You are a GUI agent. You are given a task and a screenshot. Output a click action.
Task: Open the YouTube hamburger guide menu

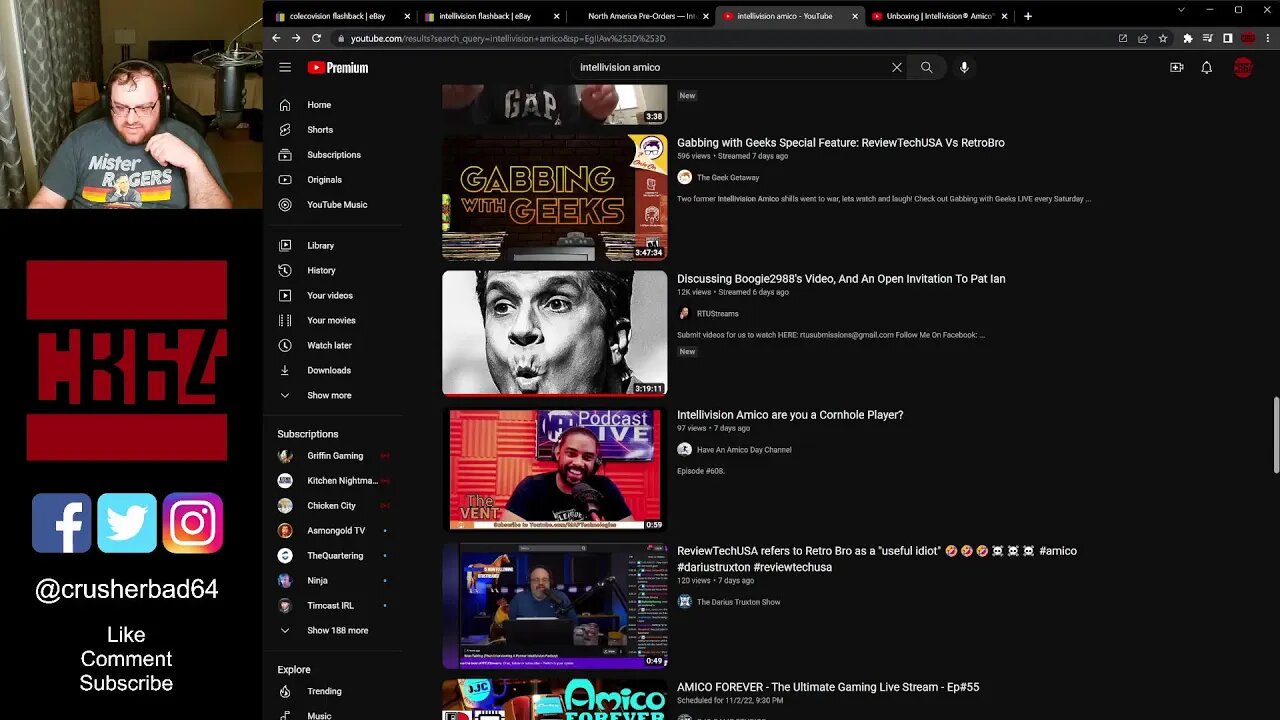[285, 67]
